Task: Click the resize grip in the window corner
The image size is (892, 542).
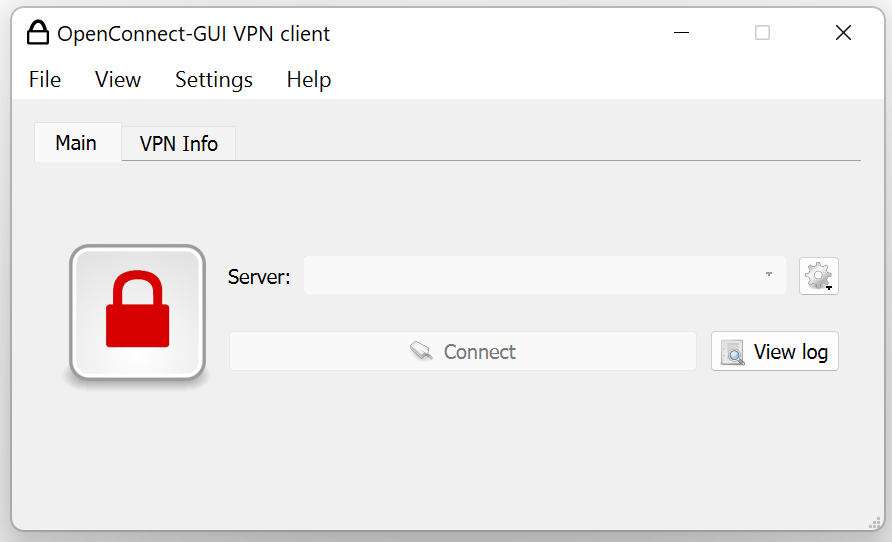Action: (875, 521)
